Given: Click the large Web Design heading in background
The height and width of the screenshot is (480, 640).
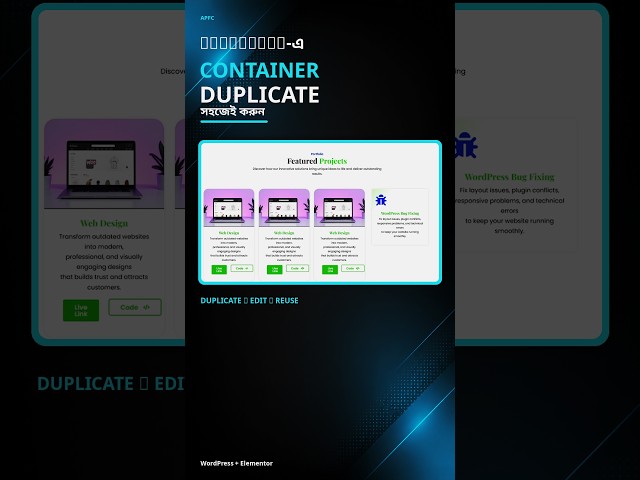Looking at the screenshot, I should point(104,223).
